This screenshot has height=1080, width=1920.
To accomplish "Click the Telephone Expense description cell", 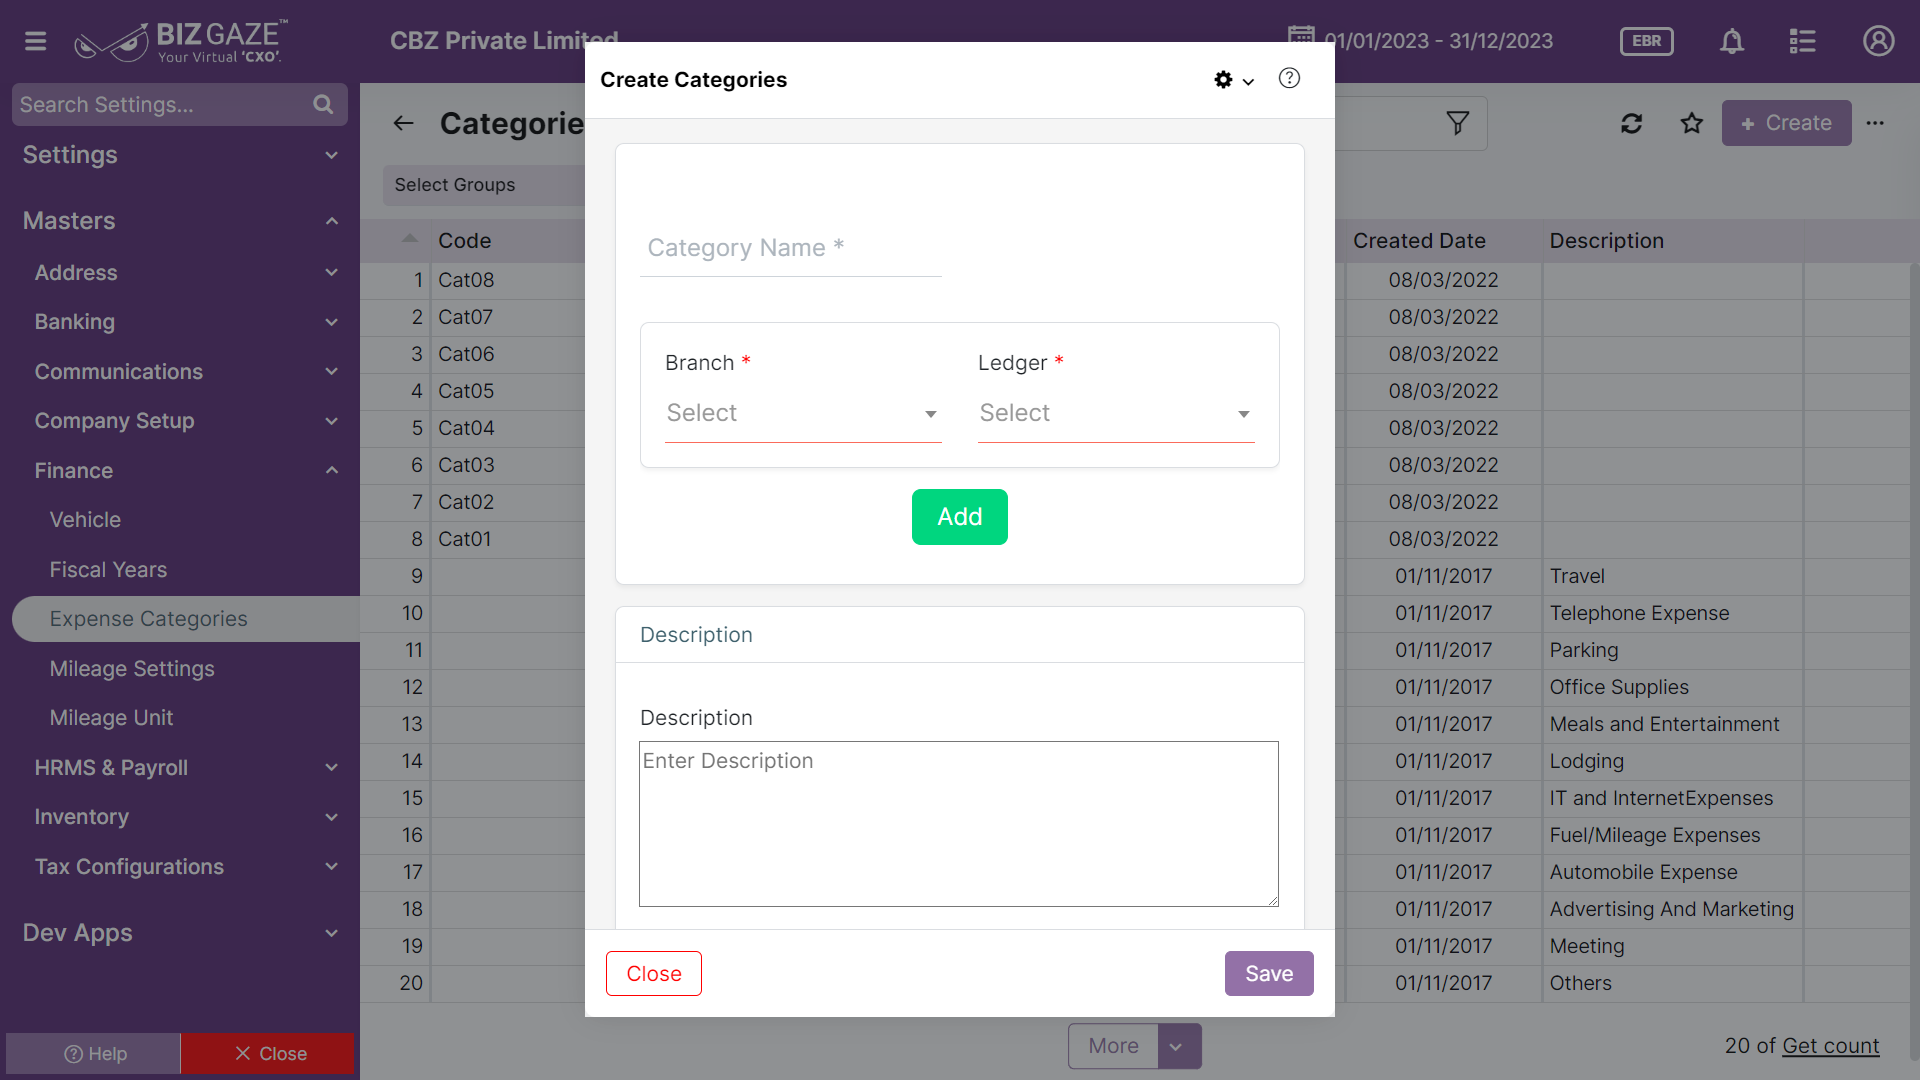I will click(1672, 613).
